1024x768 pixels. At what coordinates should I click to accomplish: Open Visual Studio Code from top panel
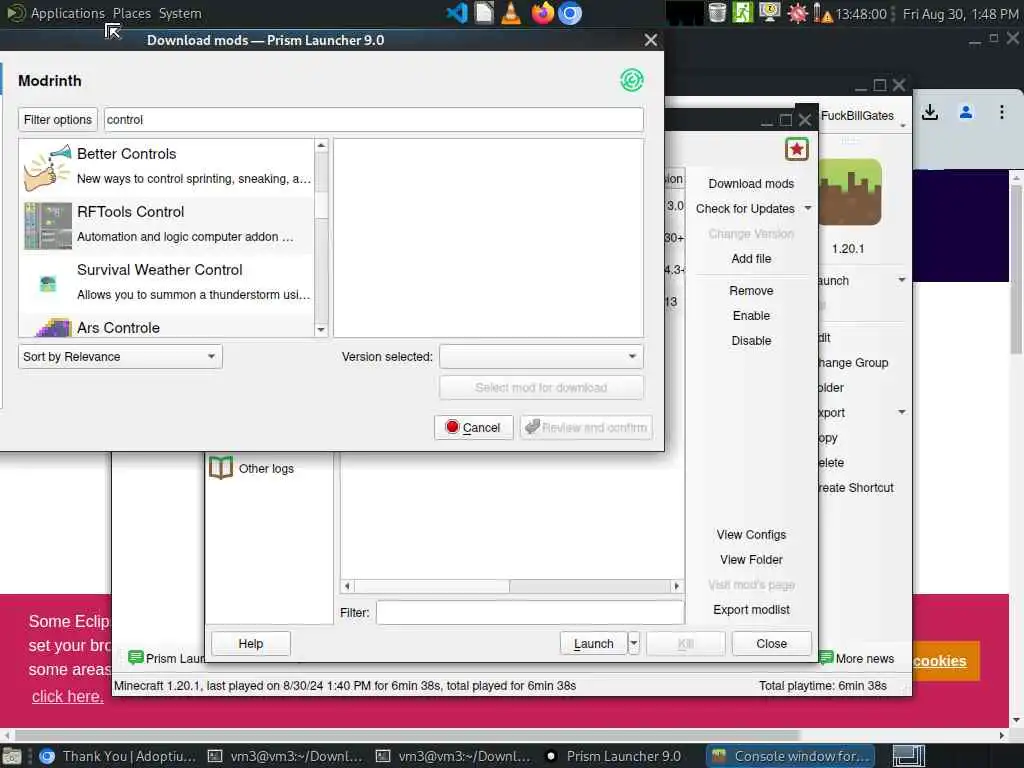pos(456,13)
